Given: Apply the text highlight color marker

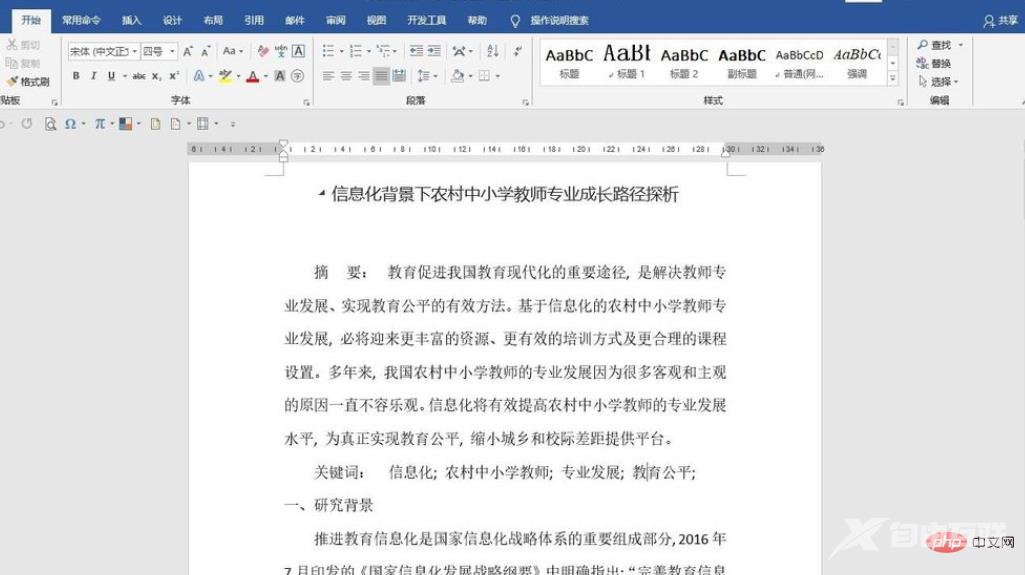Looking at the screenshot, I should [225, 76].
